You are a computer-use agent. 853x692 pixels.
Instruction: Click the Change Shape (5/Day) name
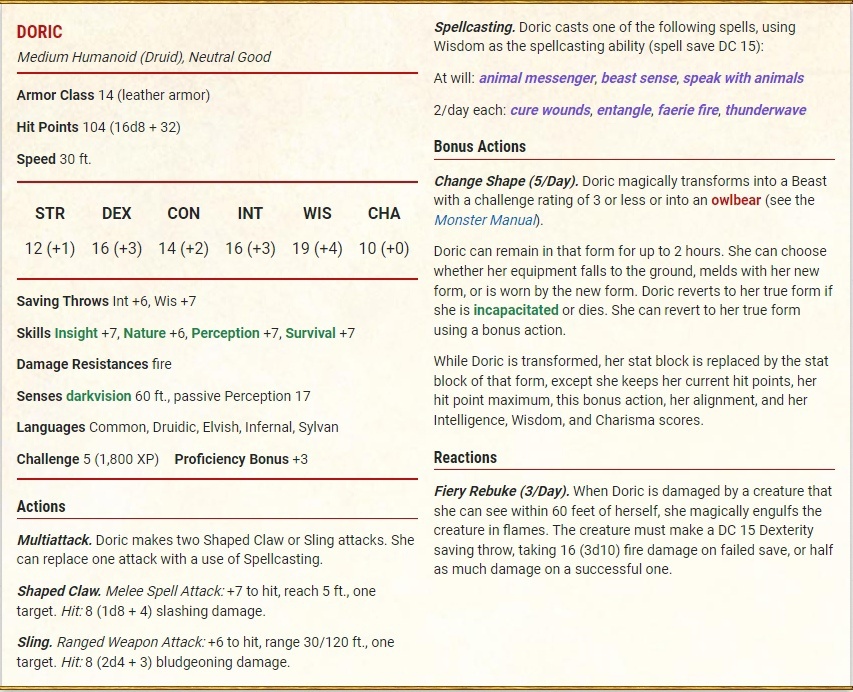point(506,181)
